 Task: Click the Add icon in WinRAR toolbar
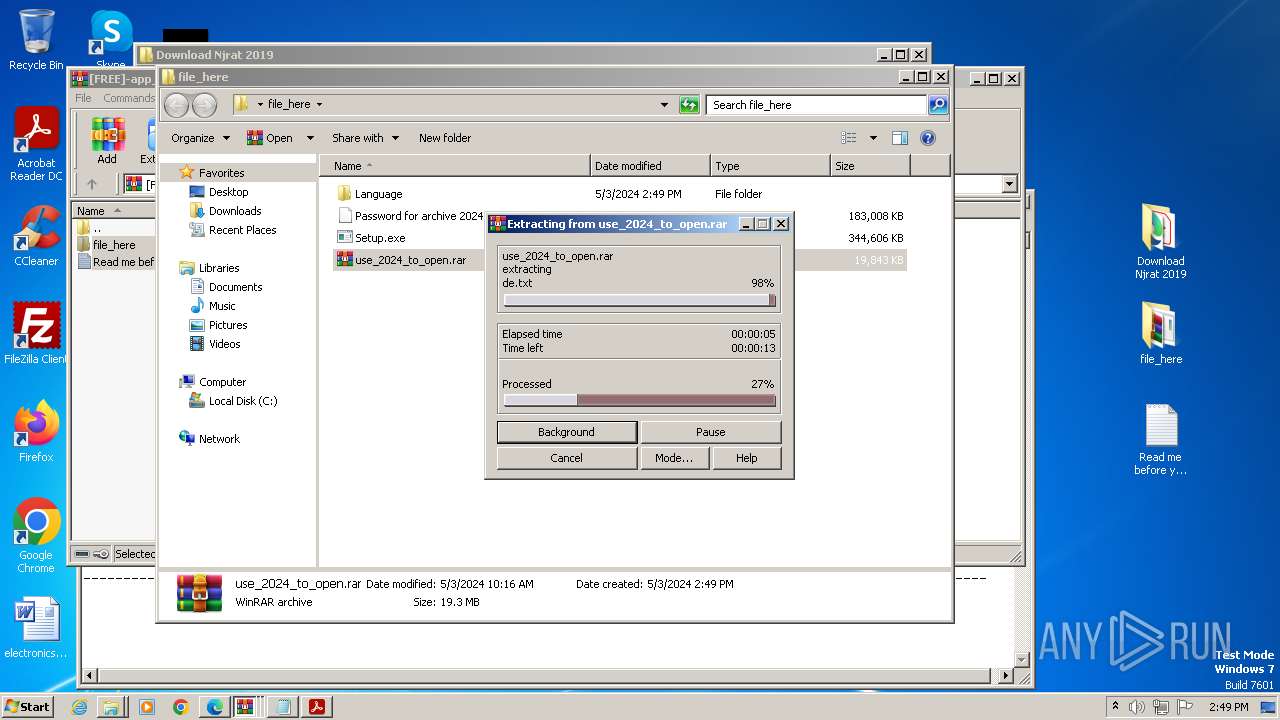tap(107, 141)
